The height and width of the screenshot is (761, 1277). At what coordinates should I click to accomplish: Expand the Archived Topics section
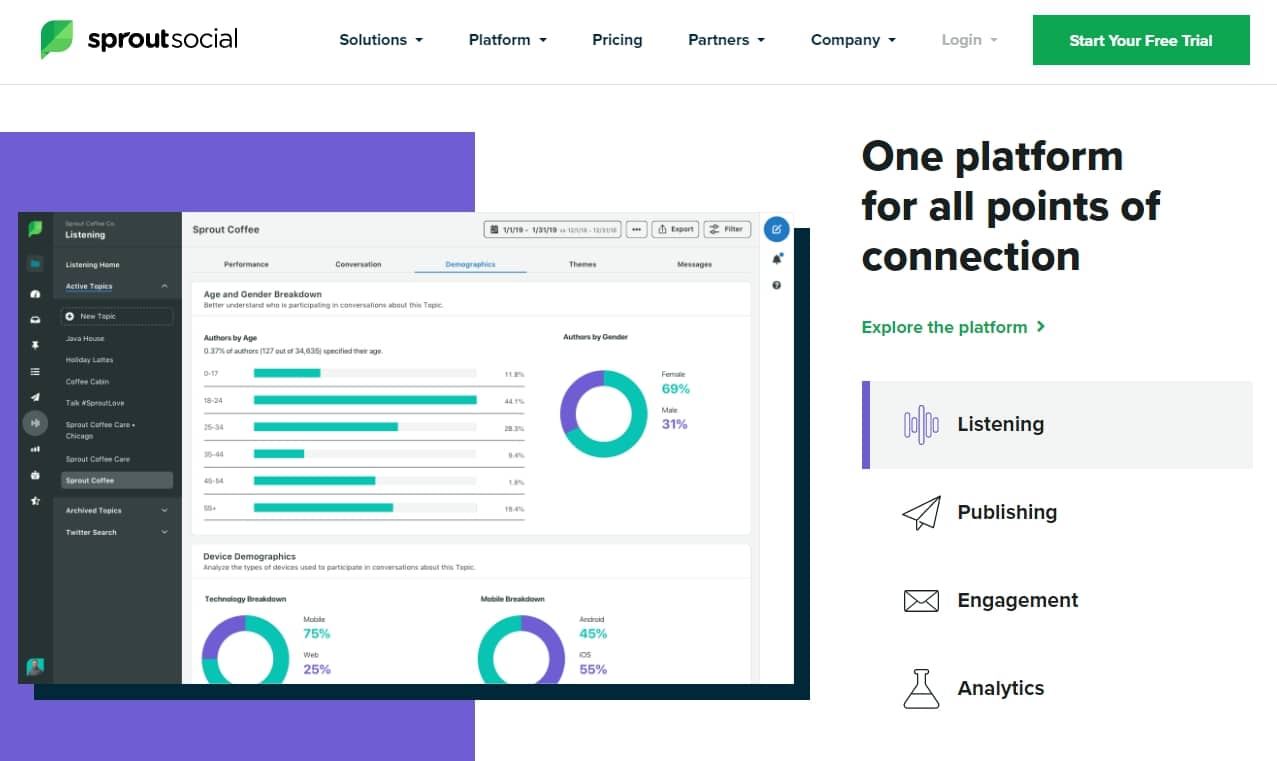coord(117,510)
